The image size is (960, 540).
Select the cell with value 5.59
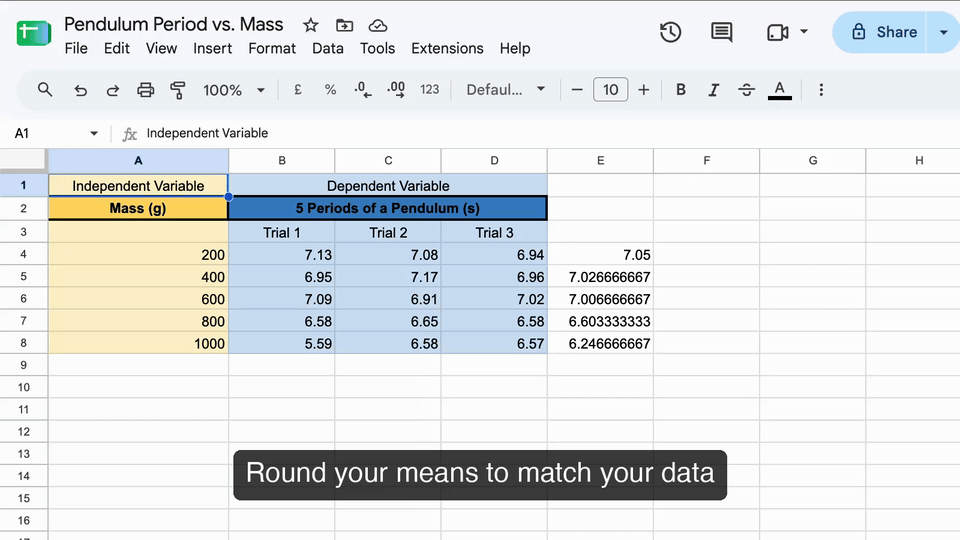282,343
